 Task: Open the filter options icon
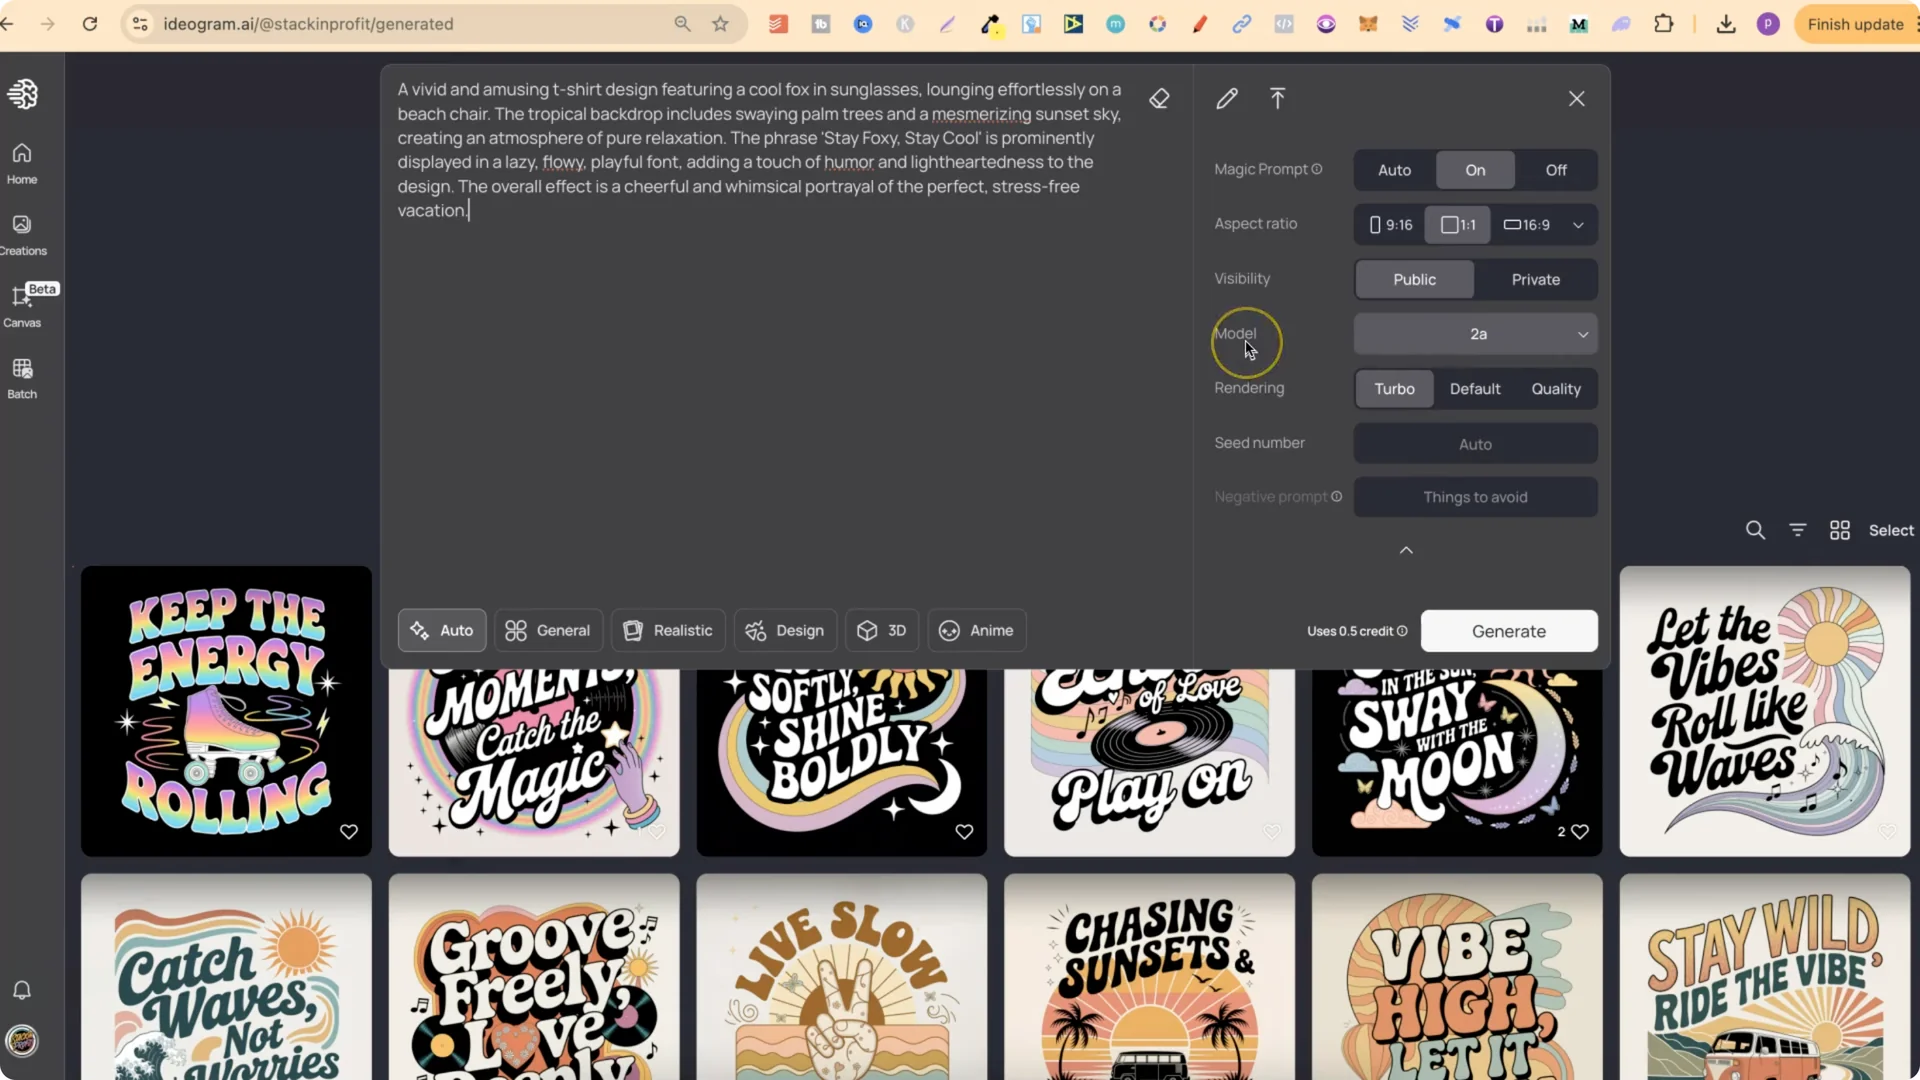pos(1797,530)
